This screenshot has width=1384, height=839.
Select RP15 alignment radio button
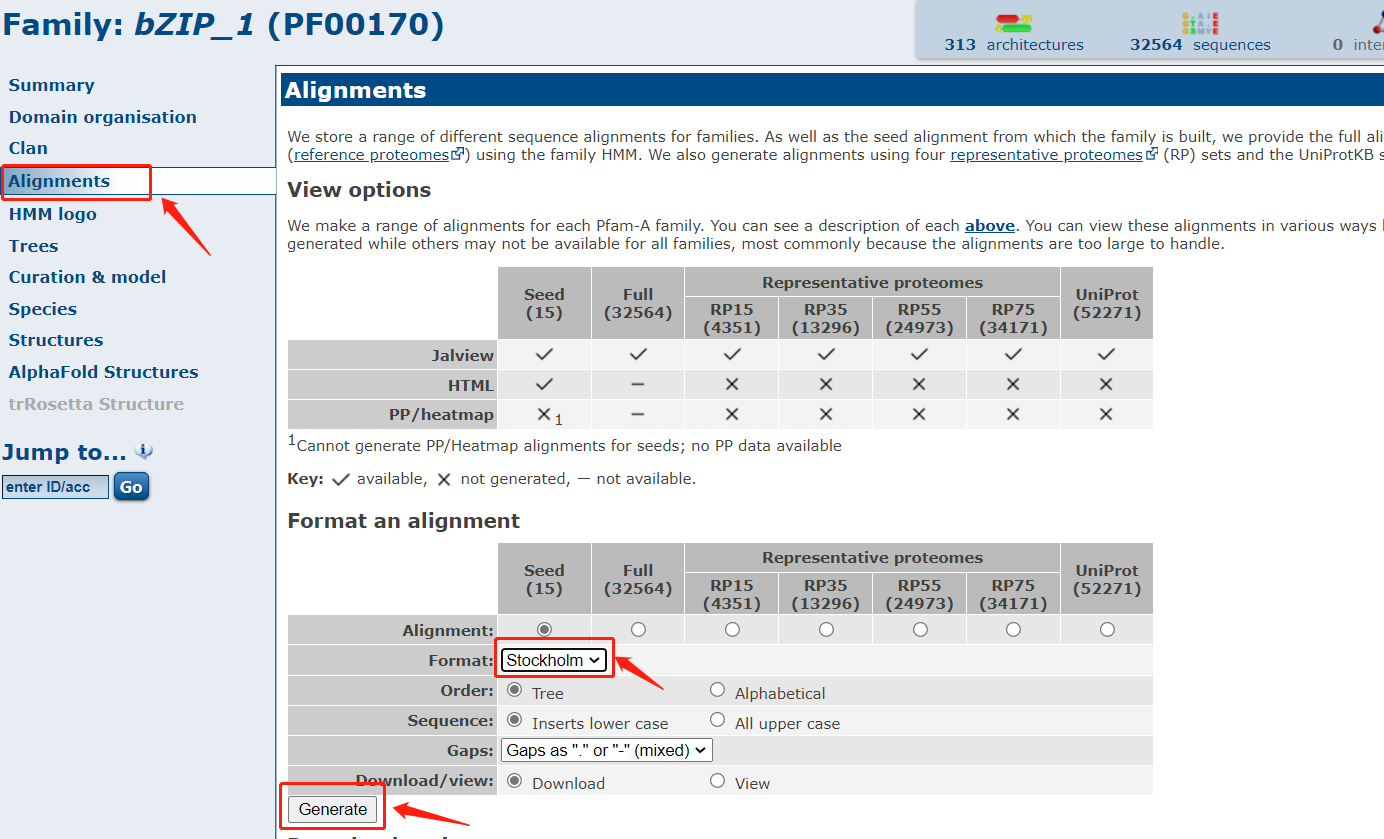pos(732,629)
